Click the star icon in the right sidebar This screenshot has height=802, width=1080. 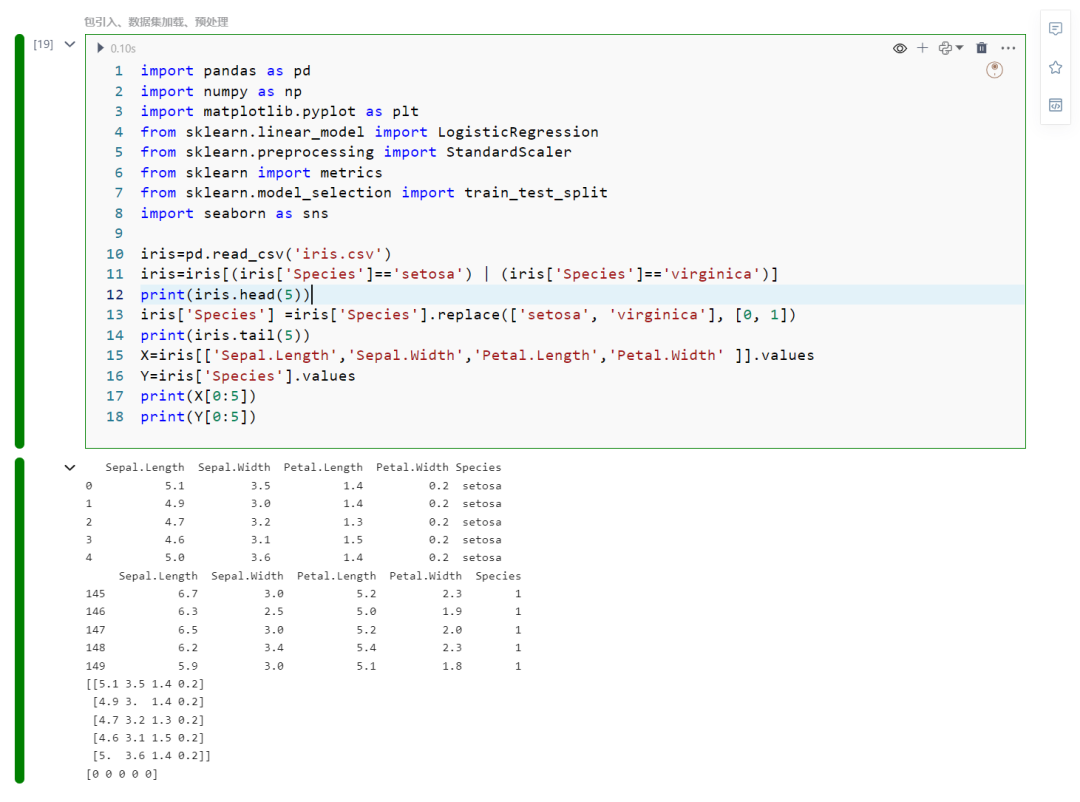click(1055, 66)
